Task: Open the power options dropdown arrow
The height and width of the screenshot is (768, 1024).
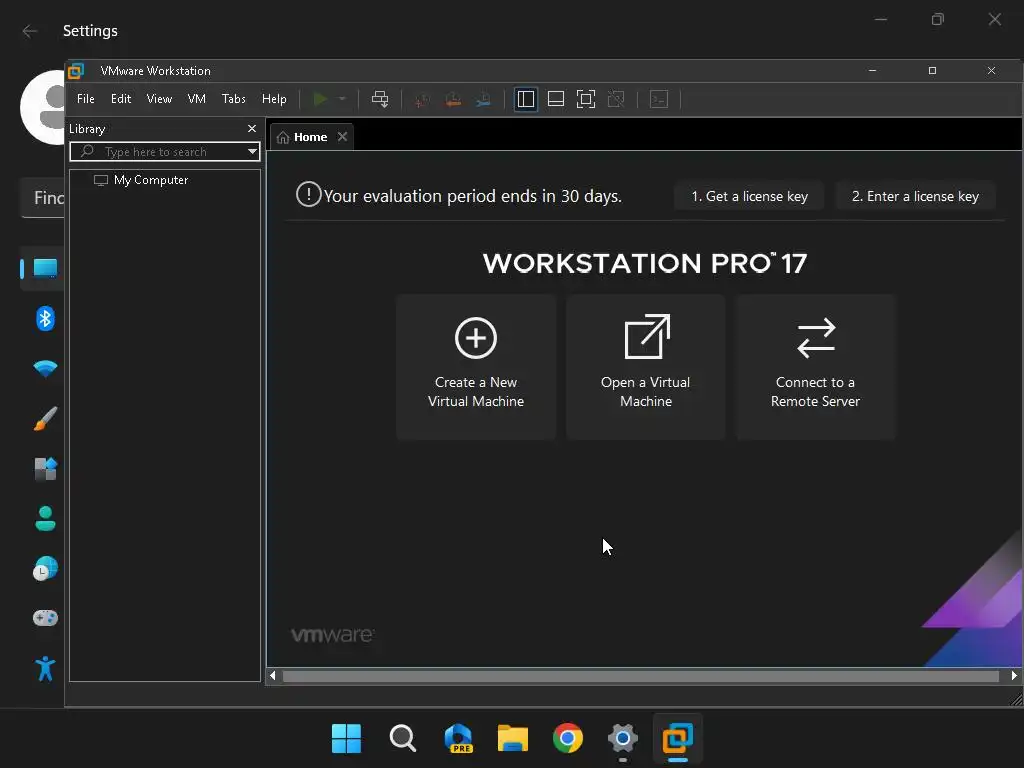Action: (x=342, y=99)
